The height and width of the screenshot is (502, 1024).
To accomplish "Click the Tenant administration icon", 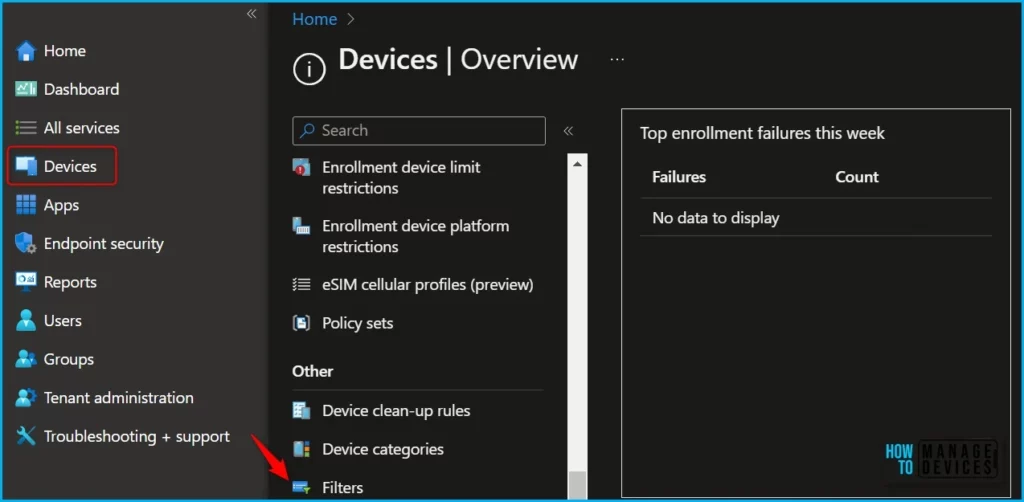I will [25, 398].
